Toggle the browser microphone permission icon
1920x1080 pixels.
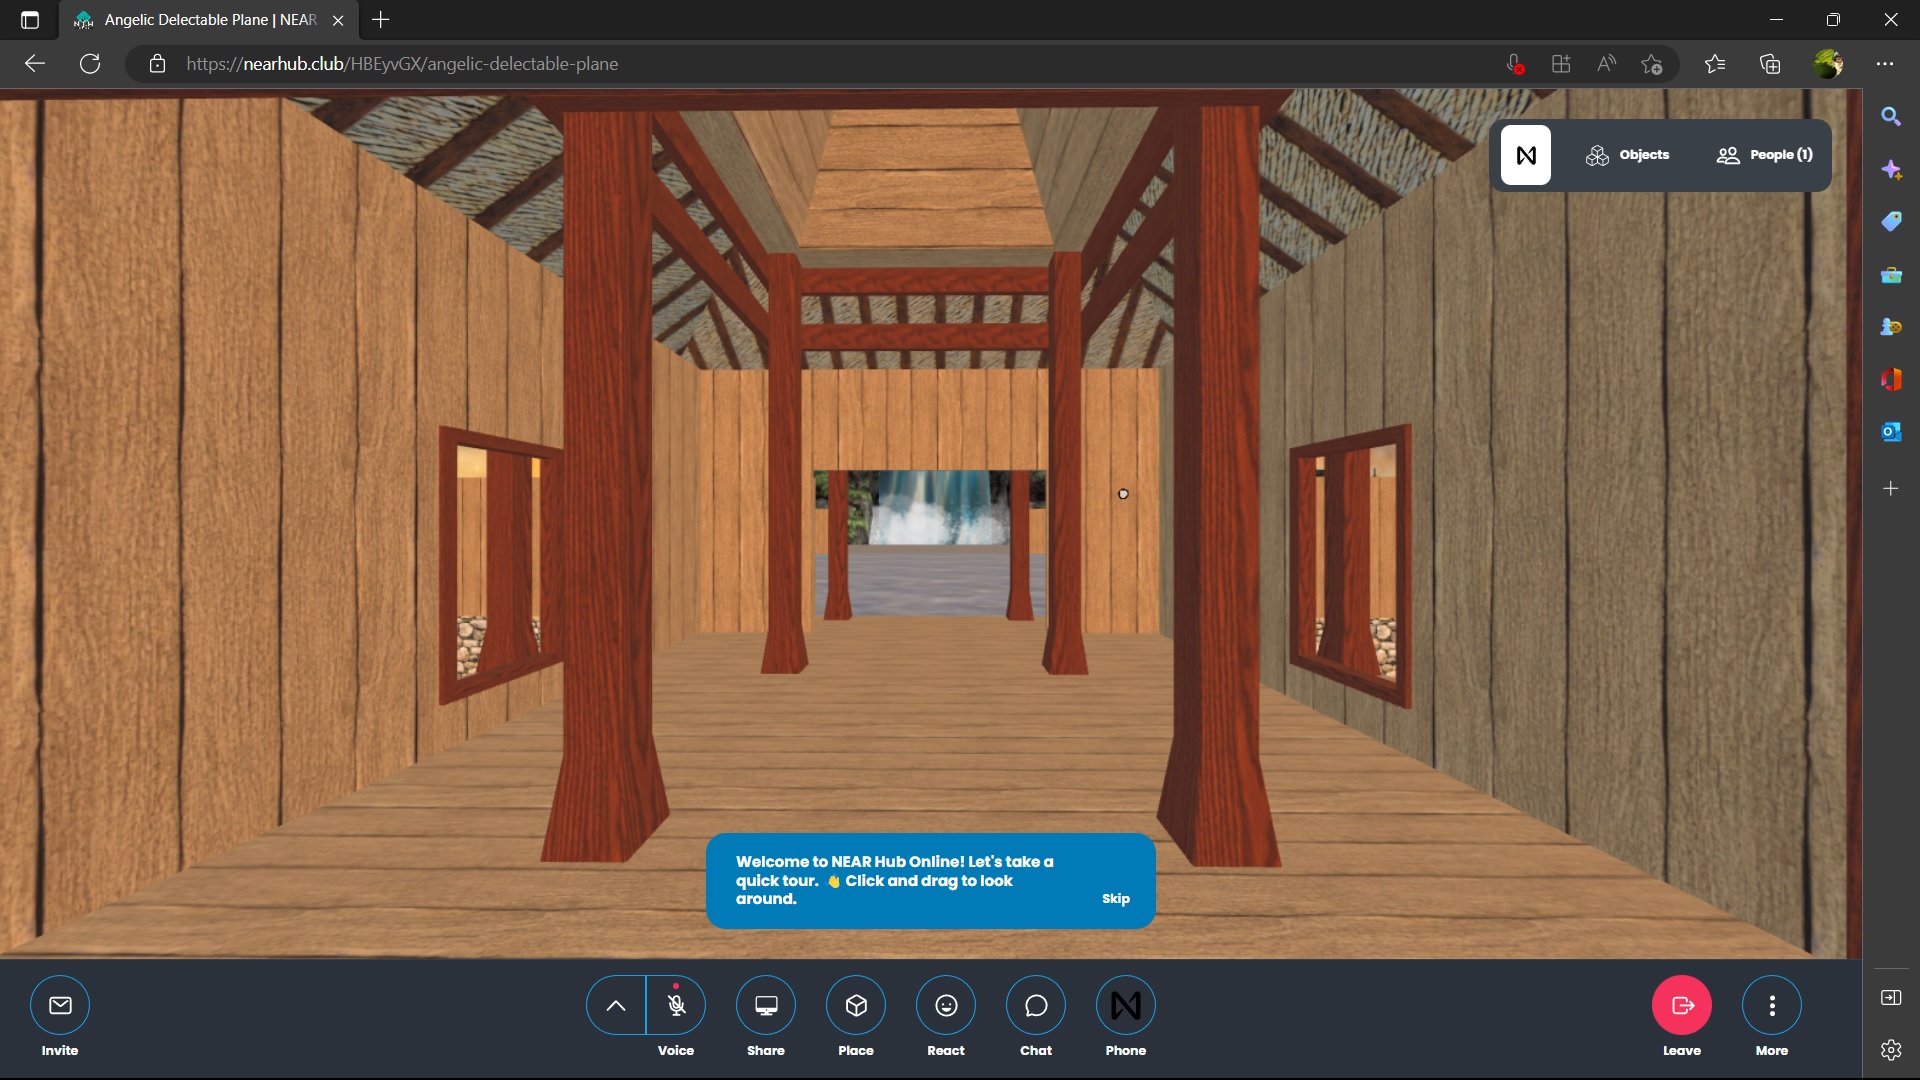(x=1515, y=64)
